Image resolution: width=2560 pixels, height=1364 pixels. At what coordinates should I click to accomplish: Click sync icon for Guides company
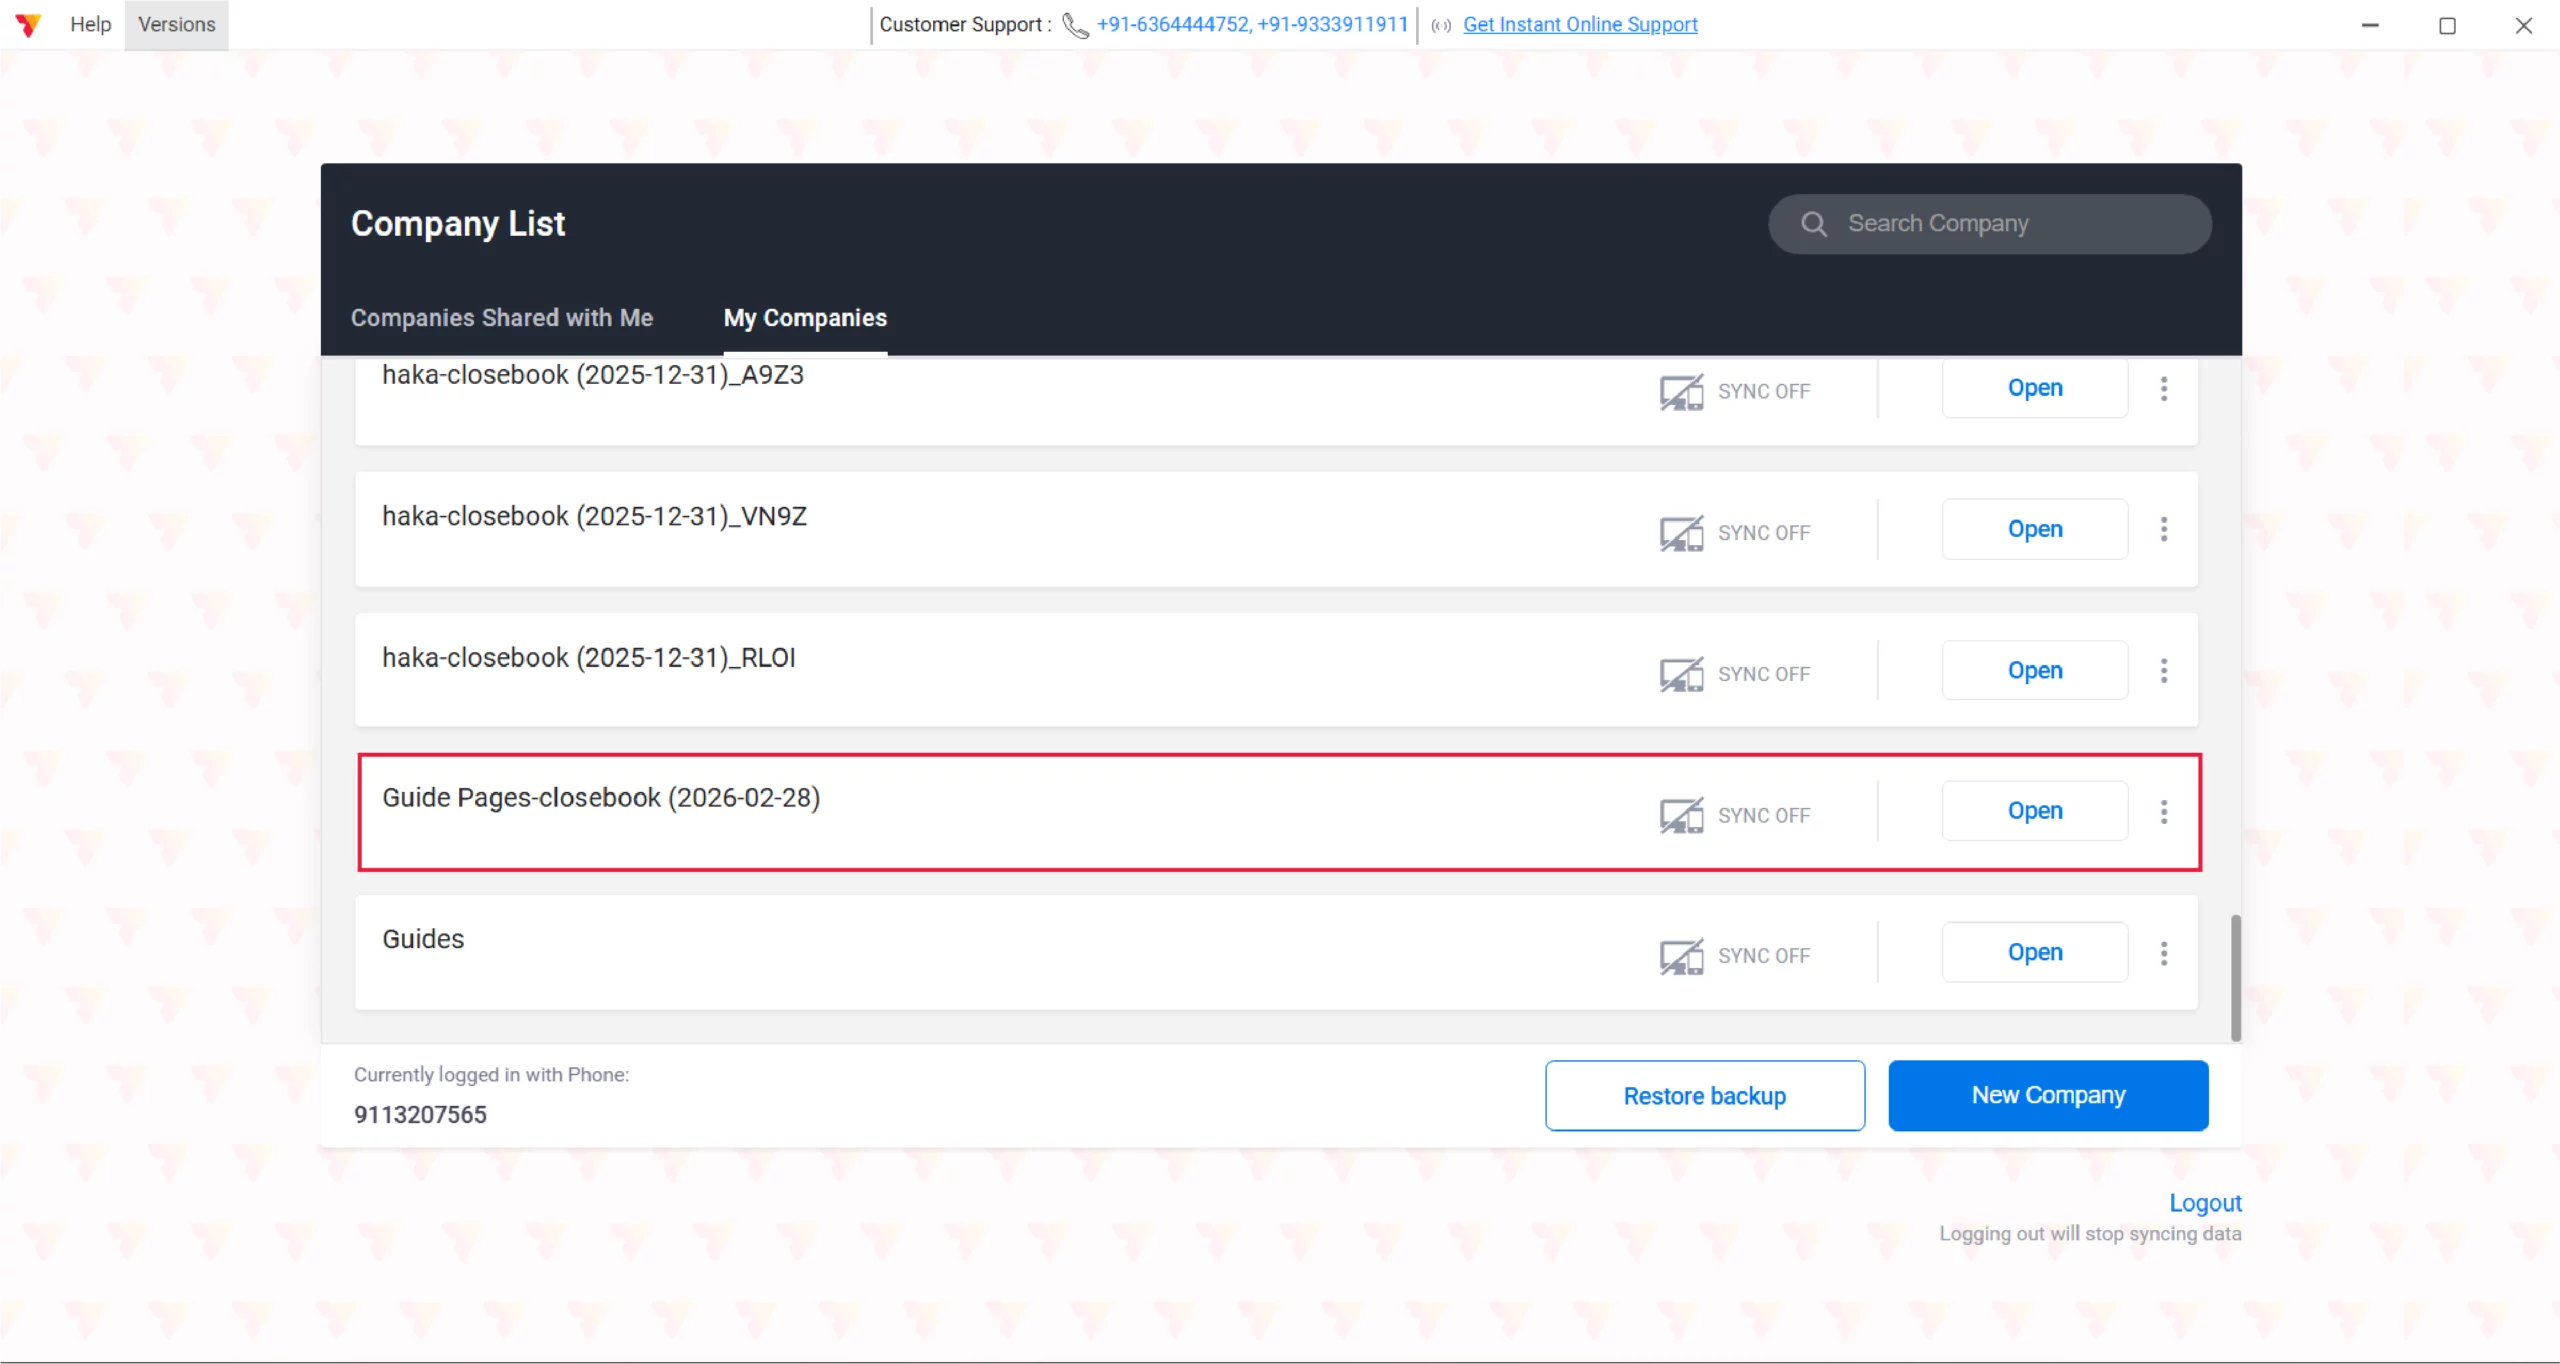click(1681, 956)
